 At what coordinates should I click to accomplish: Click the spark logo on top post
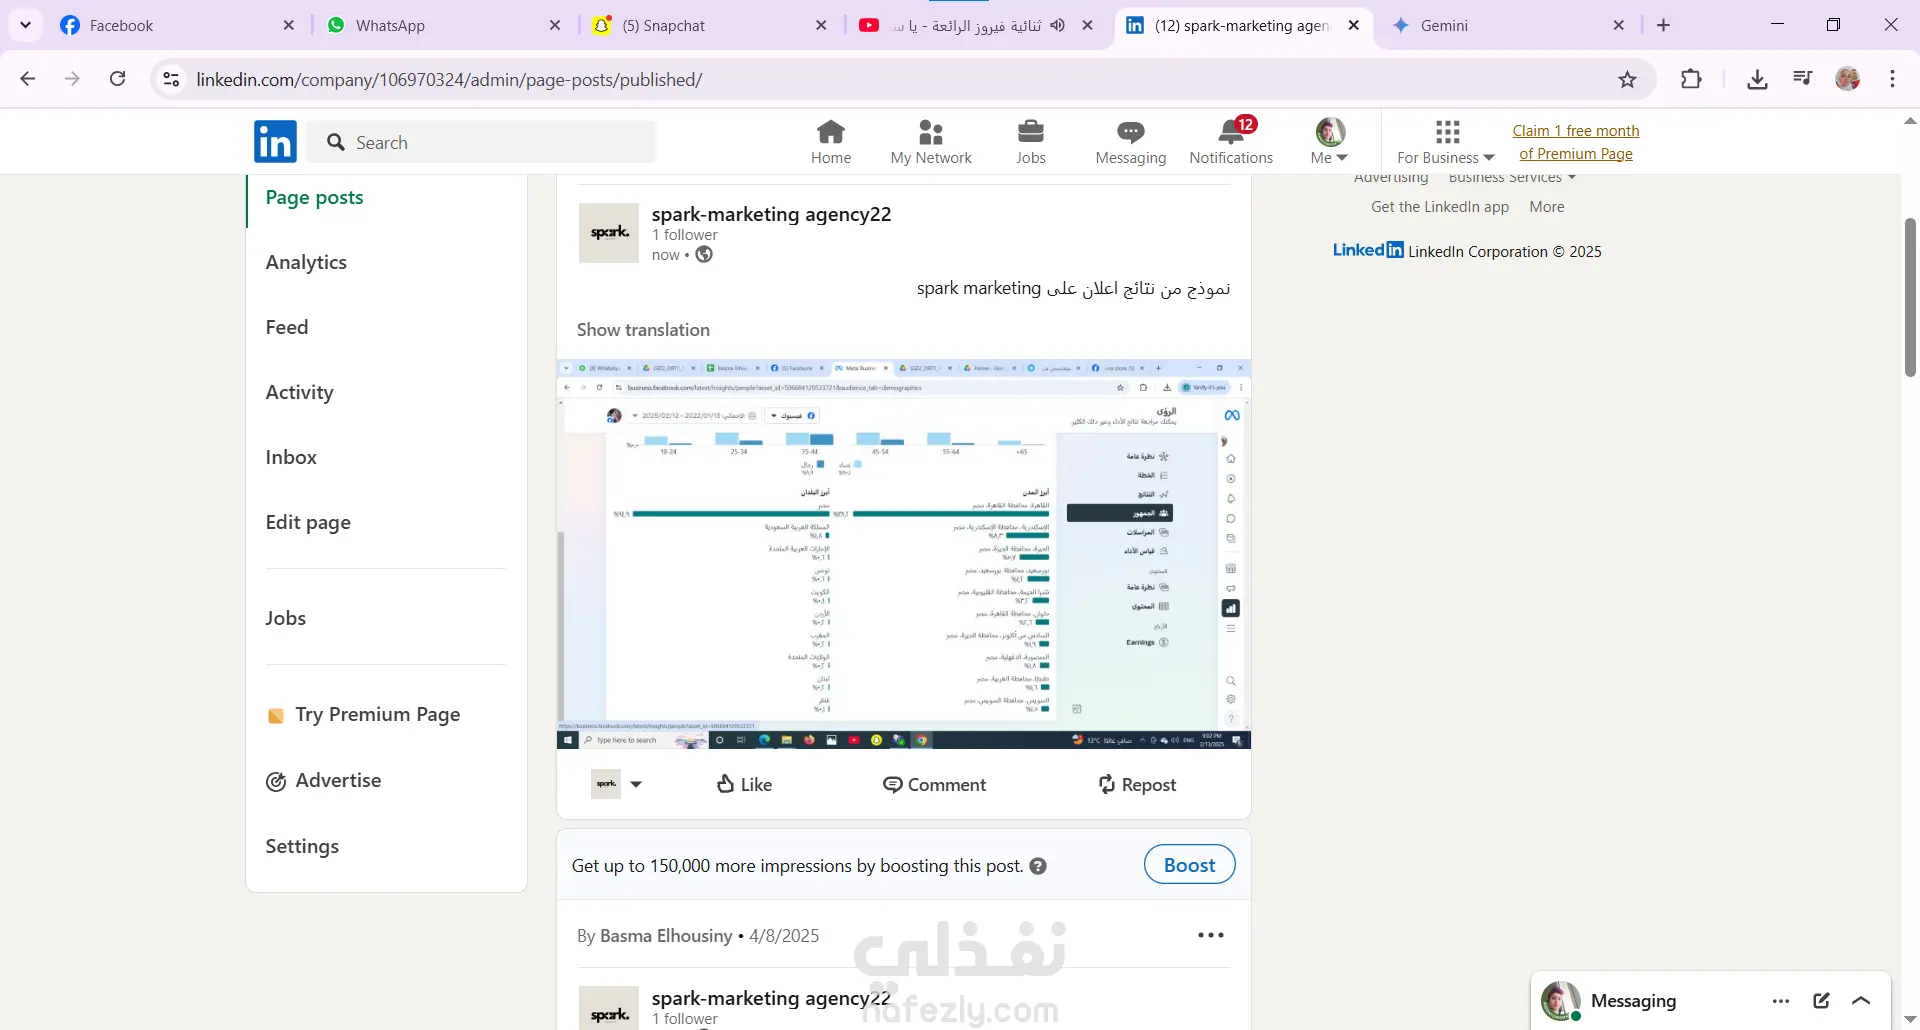(x=609, y=233)
